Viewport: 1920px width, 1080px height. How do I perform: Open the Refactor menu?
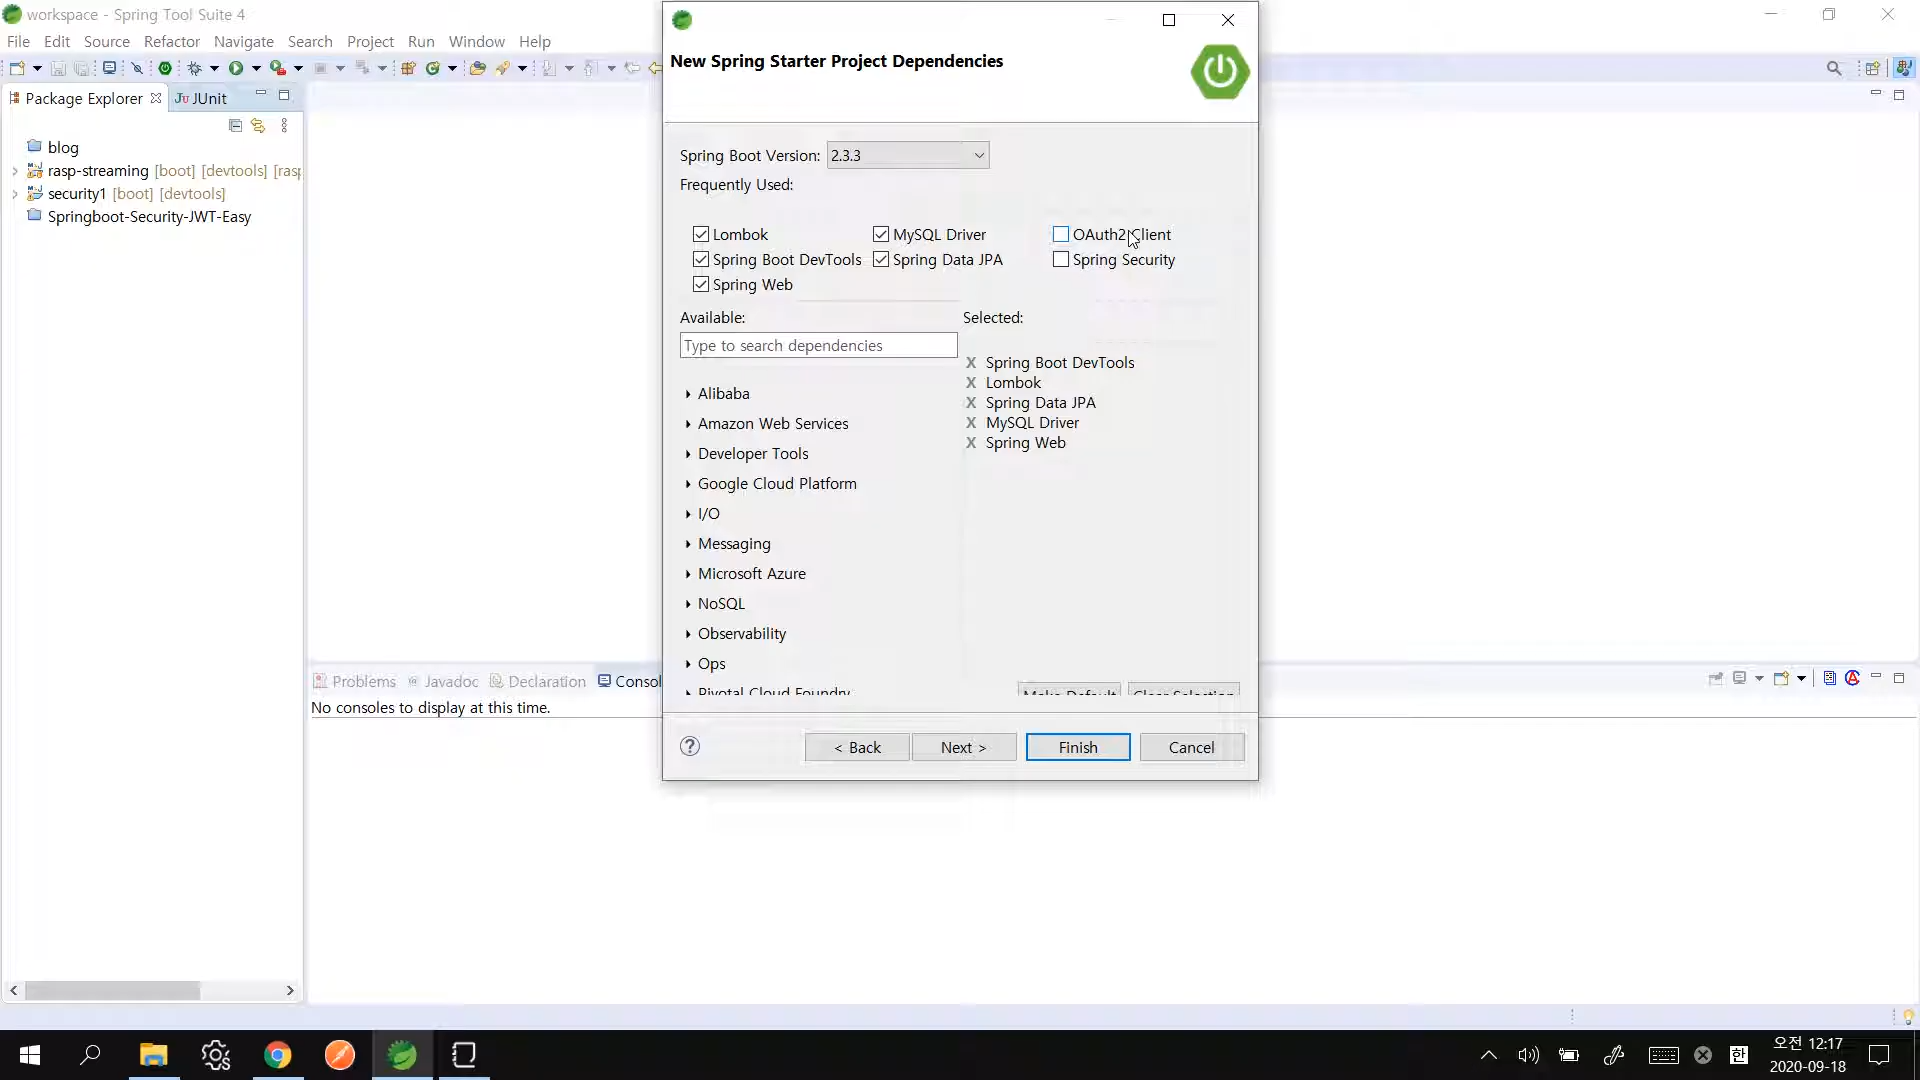pos(171,41)
